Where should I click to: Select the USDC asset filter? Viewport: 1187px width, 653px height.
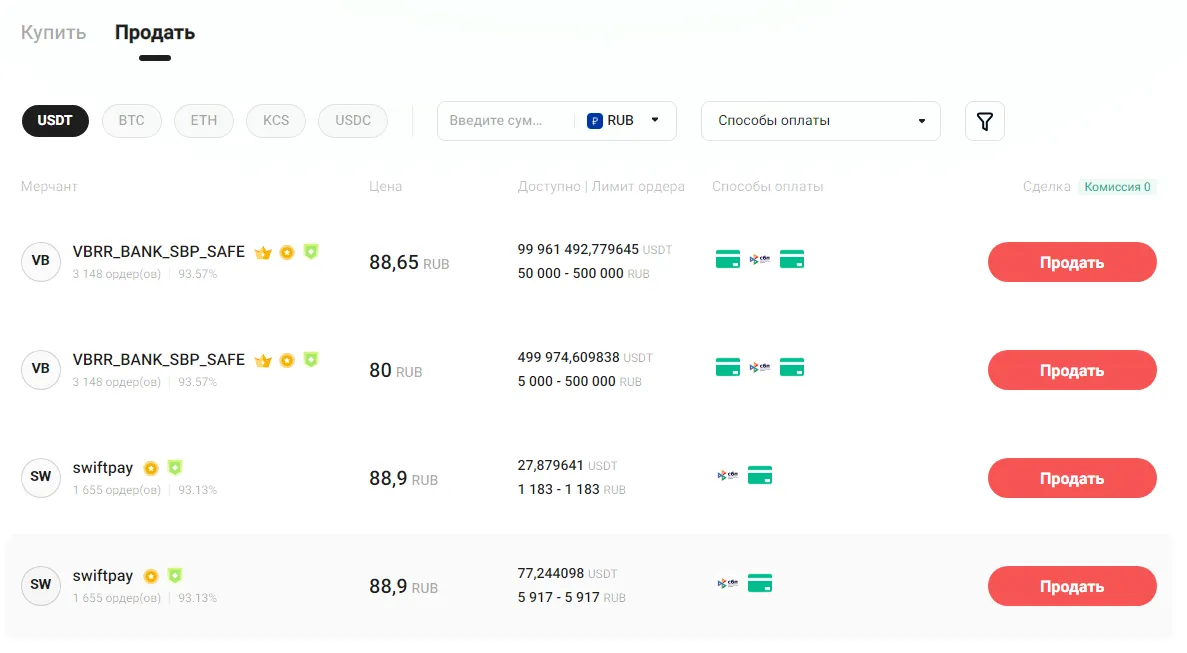[352, 120]
